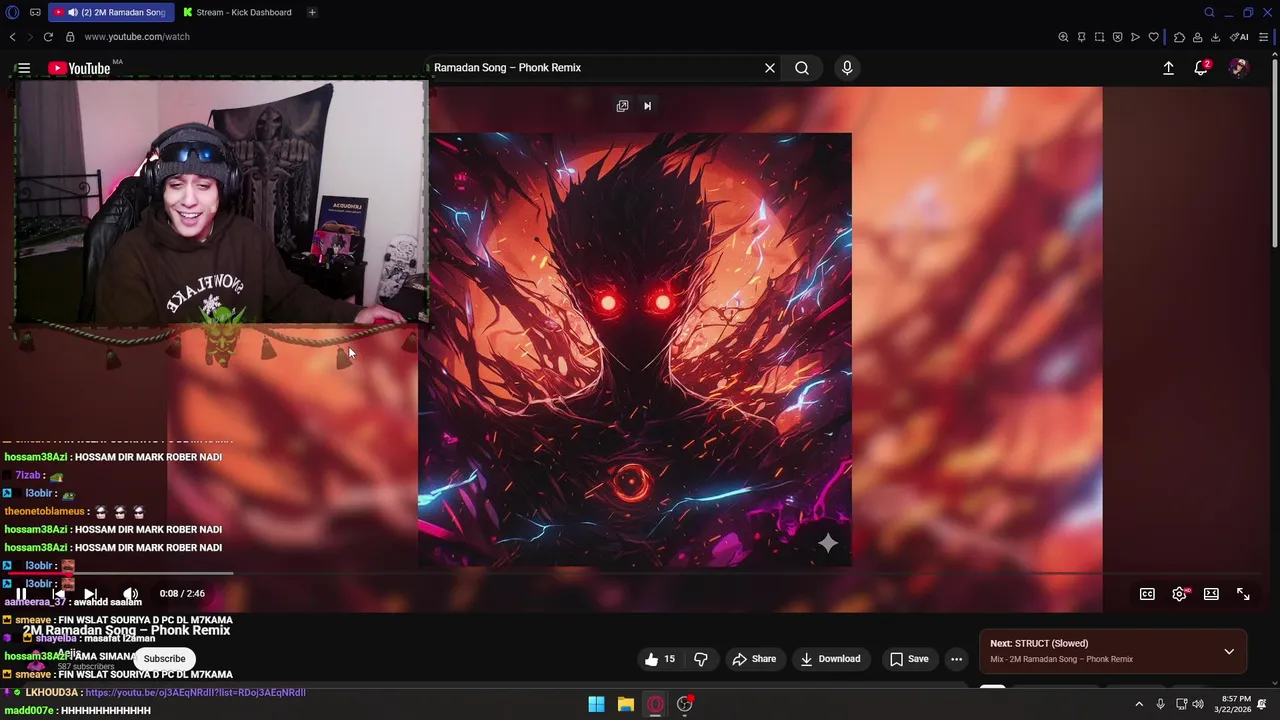Screen dimensions: 1280x720
Task: Mute the video player volume
Action: pyautogui.click(x=130, y=594)
